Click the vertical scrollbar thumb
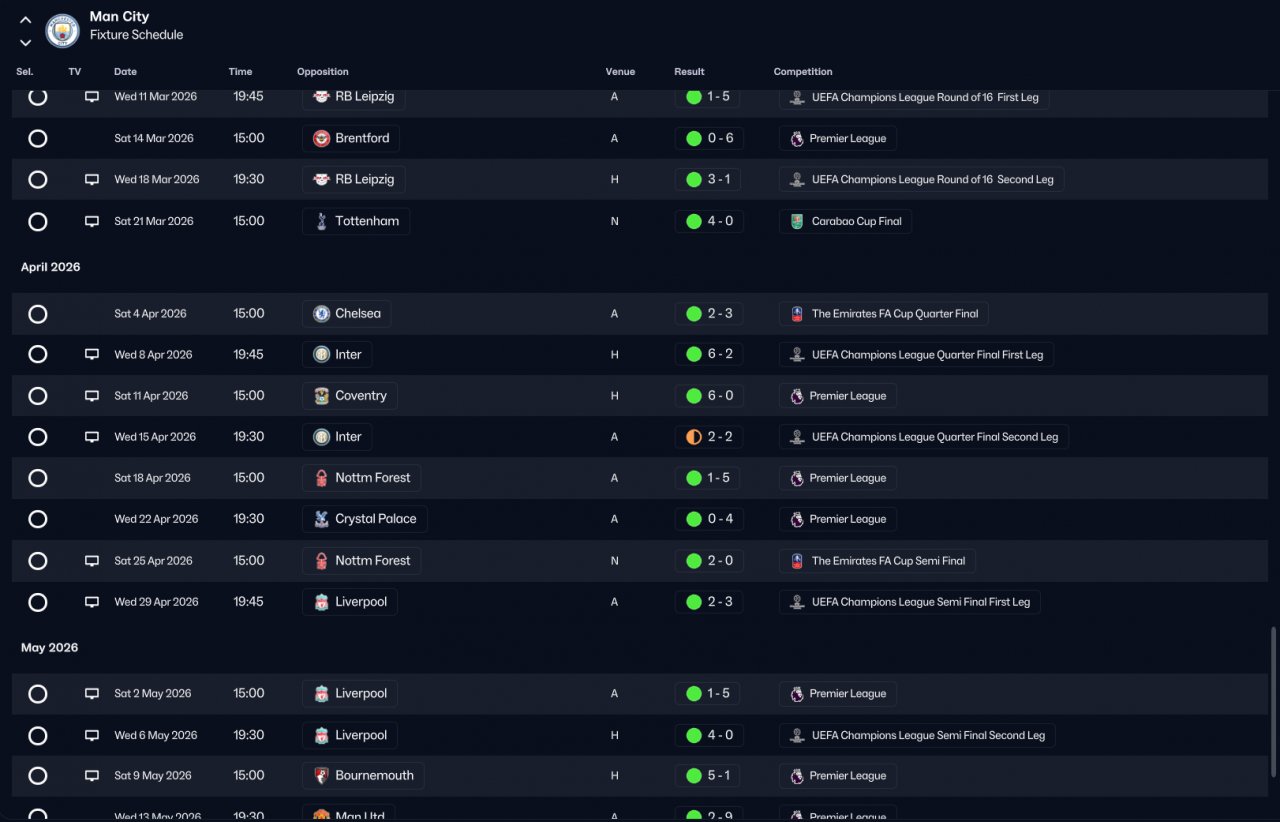Screen dimensions: 1280x822 point(1273,700)
